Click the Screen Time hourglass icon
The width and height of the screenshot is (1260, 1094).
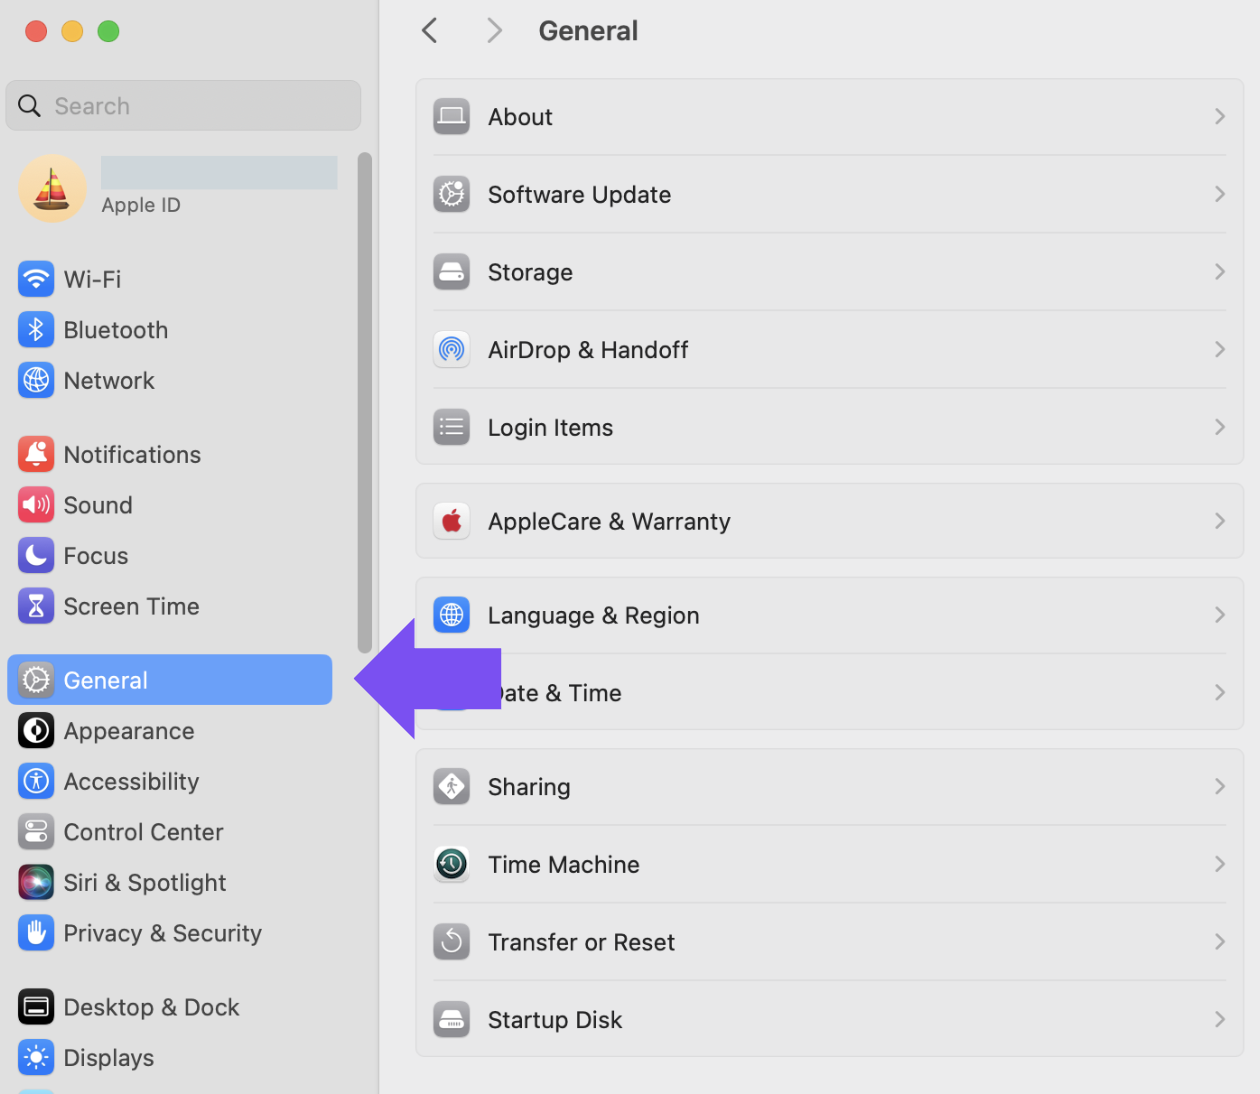(x=36, y=607)
